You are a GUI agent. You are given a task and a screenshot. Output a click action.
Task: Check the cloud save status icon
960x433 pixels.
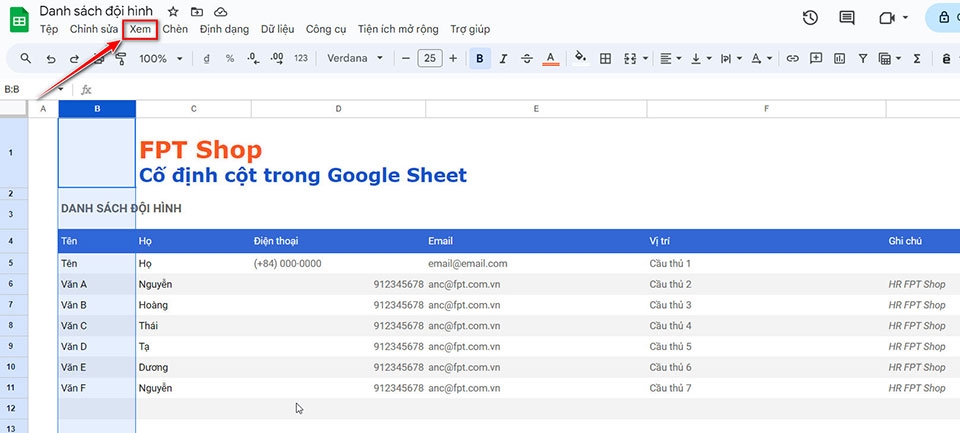221,12
